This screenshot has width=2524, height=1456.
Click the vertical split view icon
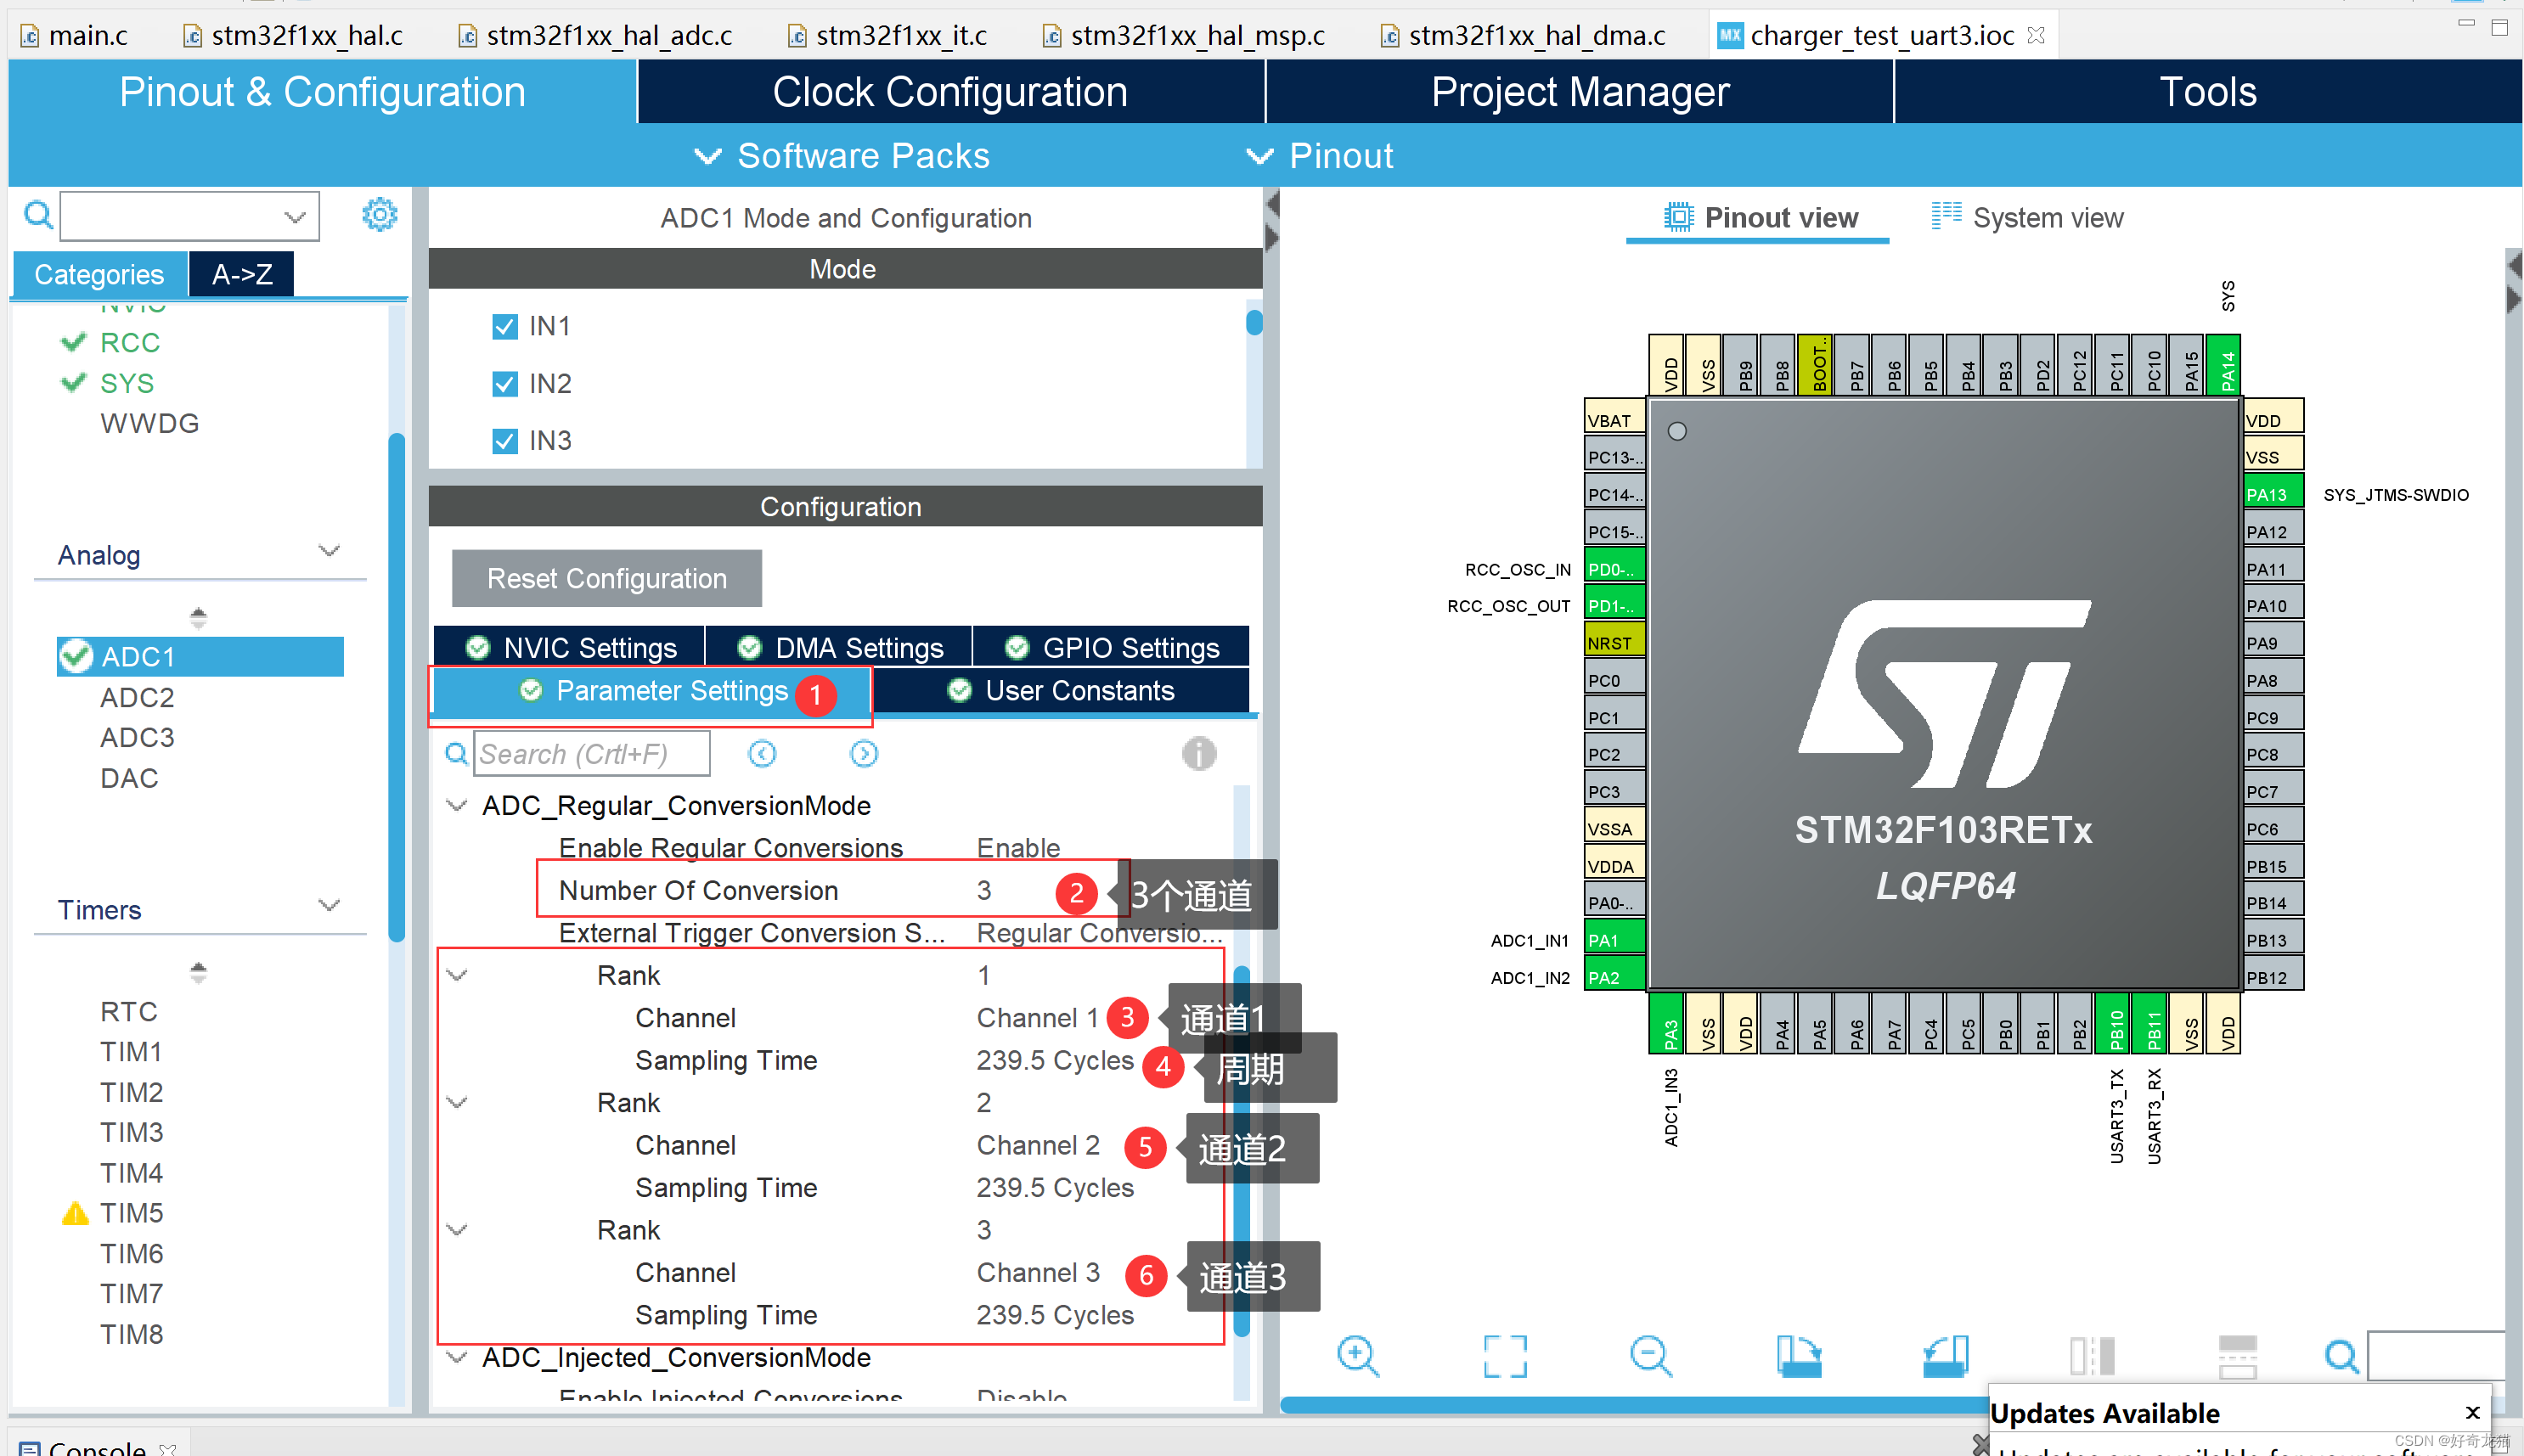(2092, 1357)
